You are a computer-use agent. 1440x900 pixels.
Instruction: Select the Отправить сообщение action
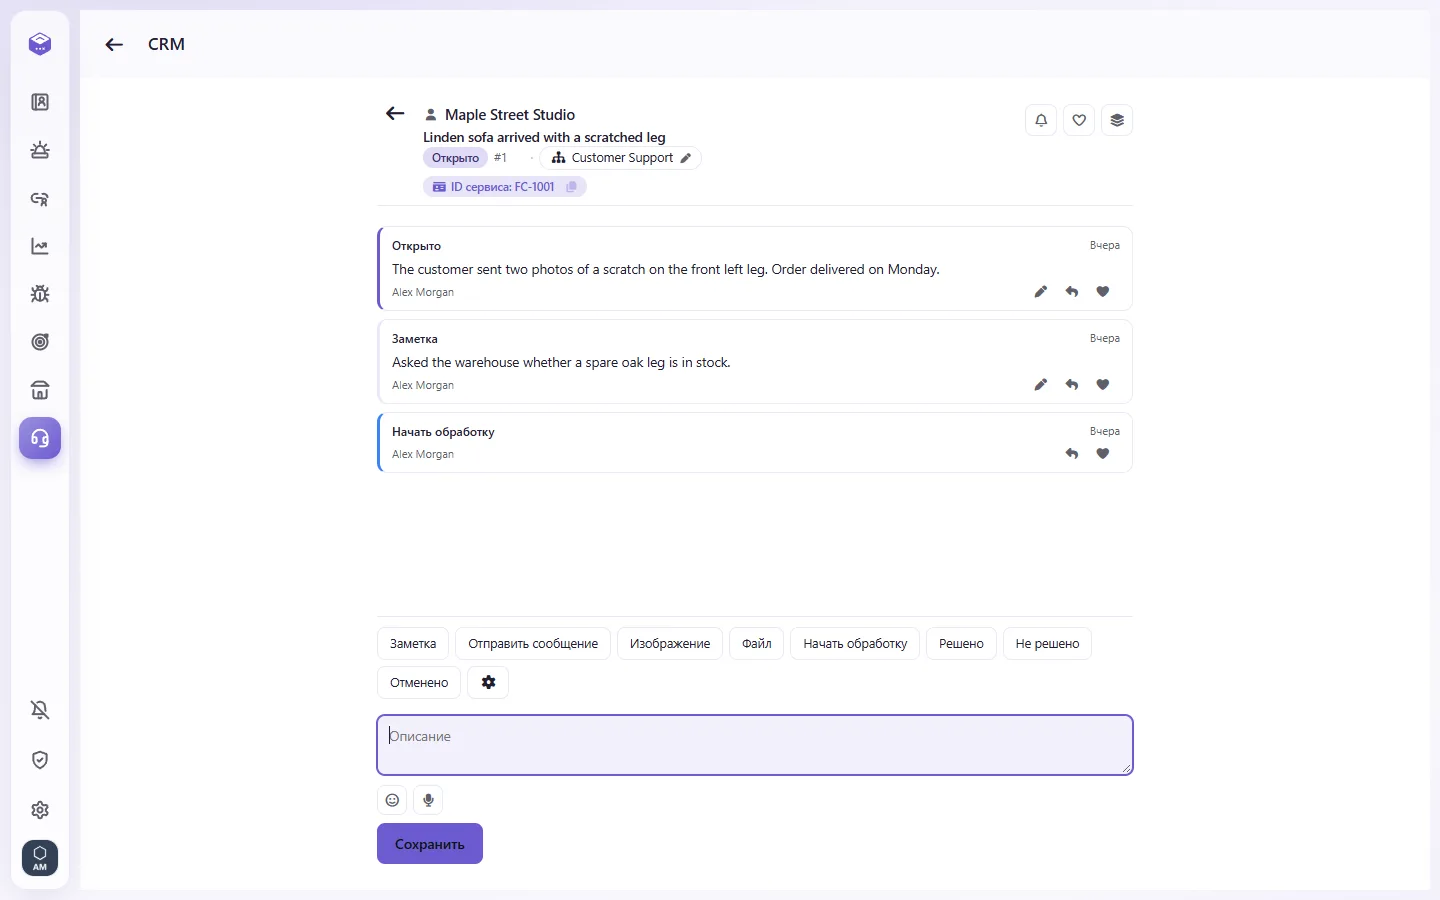click(x=533, y=644)
